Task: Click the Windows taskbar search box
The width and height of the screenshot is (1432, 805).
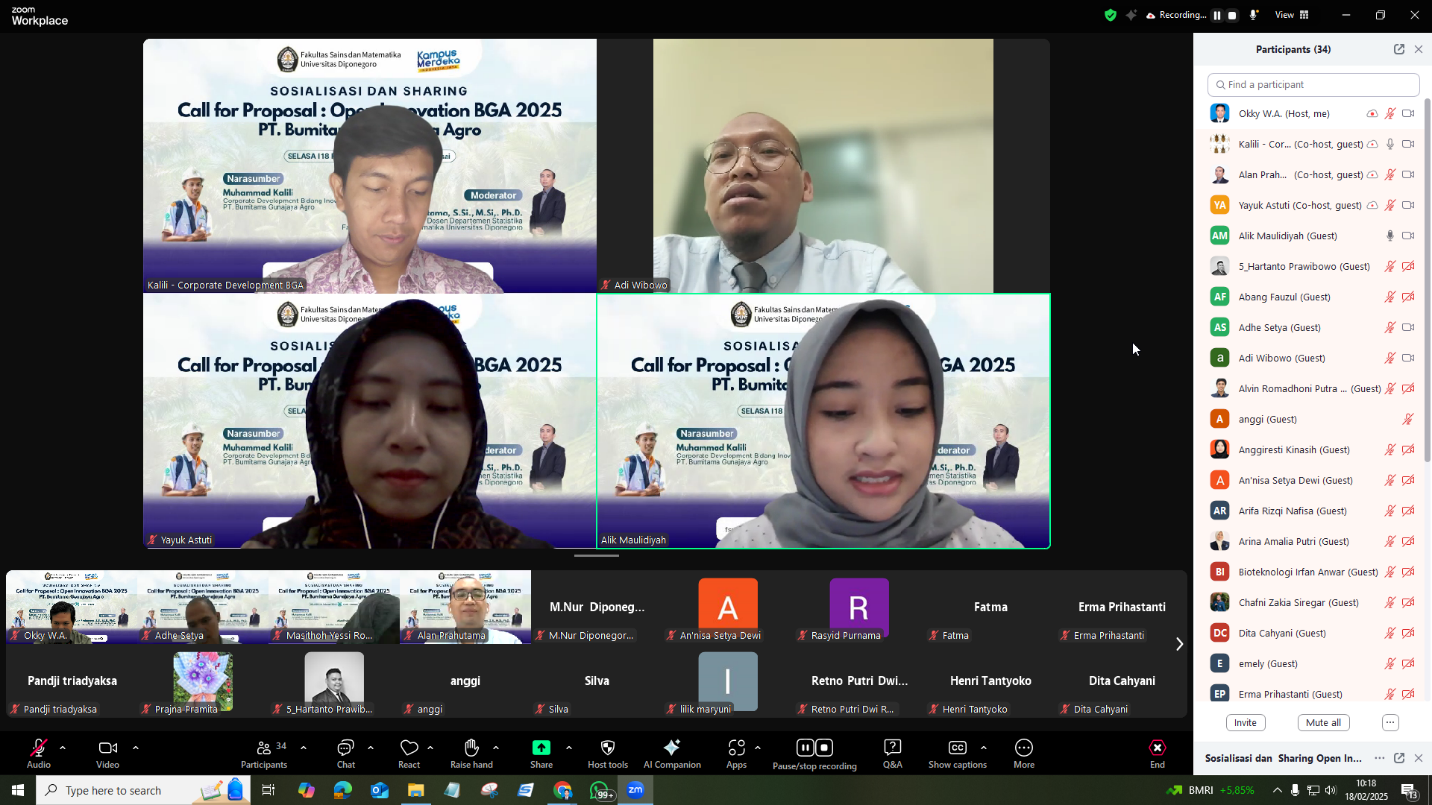Action: (x=143, y=790)
